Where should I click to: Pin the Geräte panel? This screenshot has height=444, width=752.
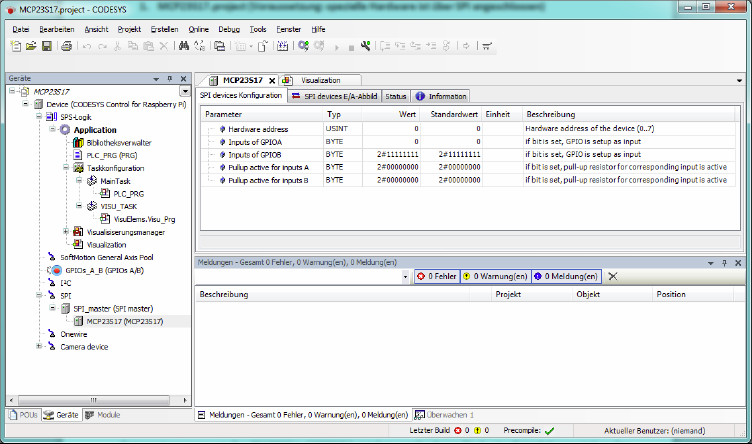pos(170,78)
